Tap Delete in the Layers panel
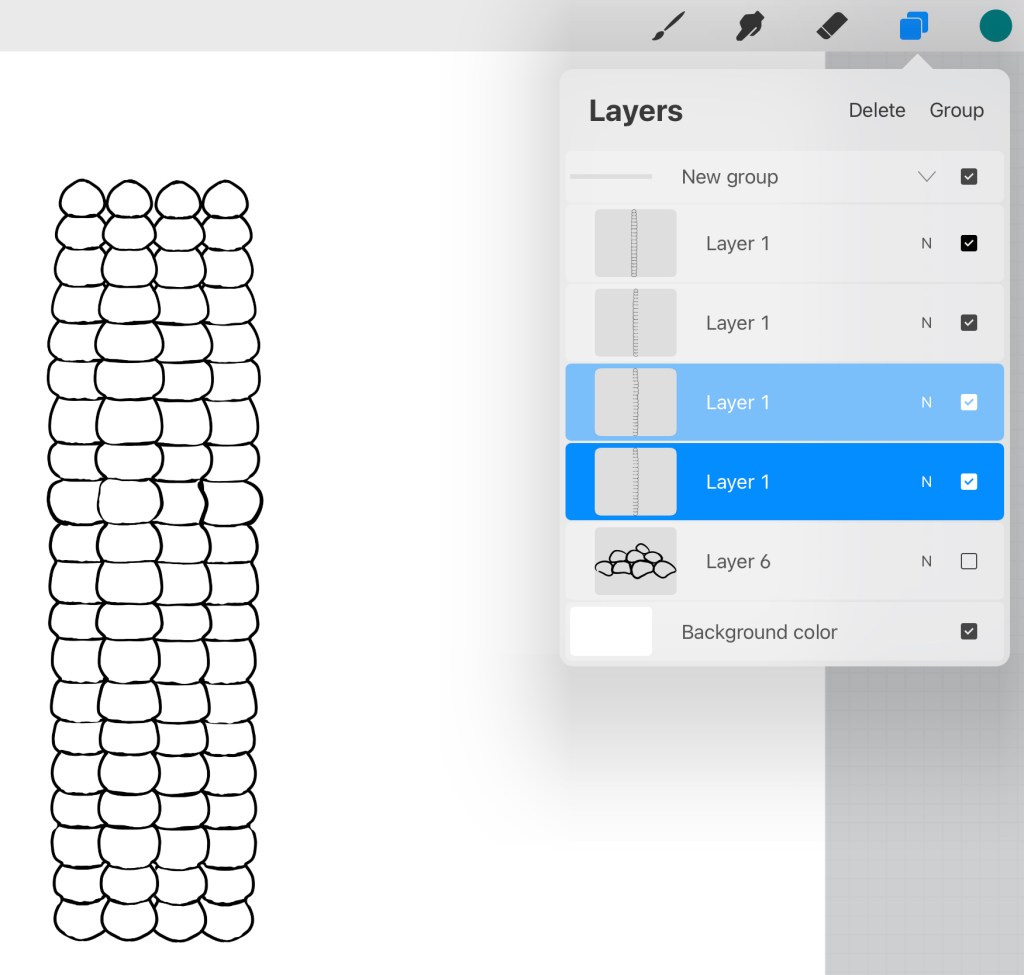 [x=877, y=110]
